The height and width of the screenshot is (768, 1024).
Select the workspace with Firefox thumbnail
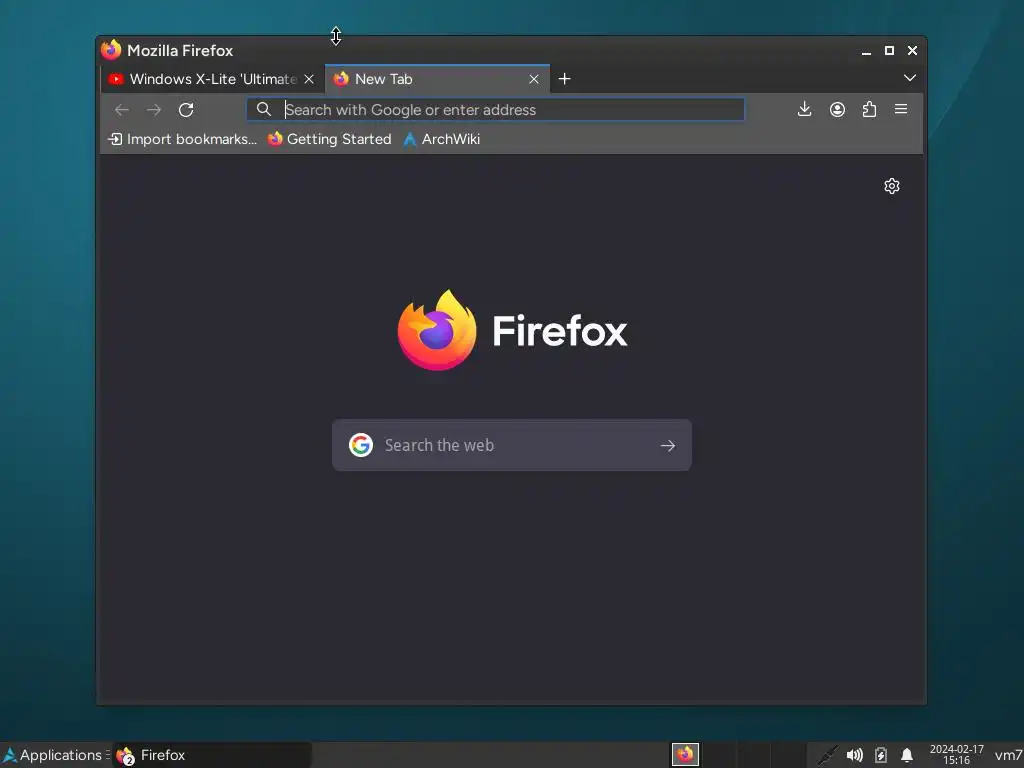[685, 754]
